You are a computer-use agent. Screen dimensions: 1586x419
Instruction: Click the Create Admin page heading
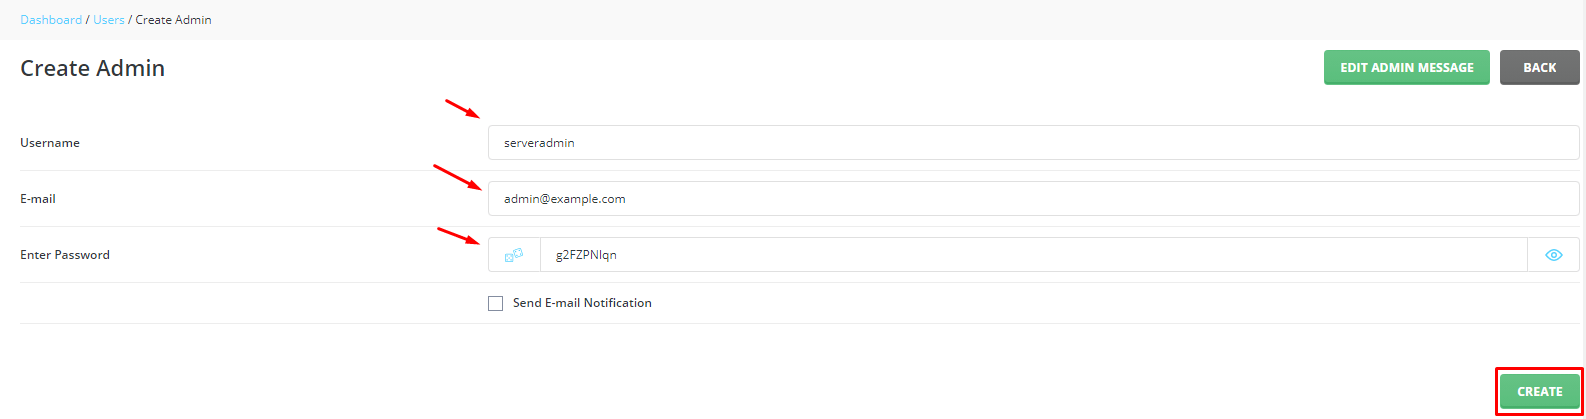pos(93,68)
